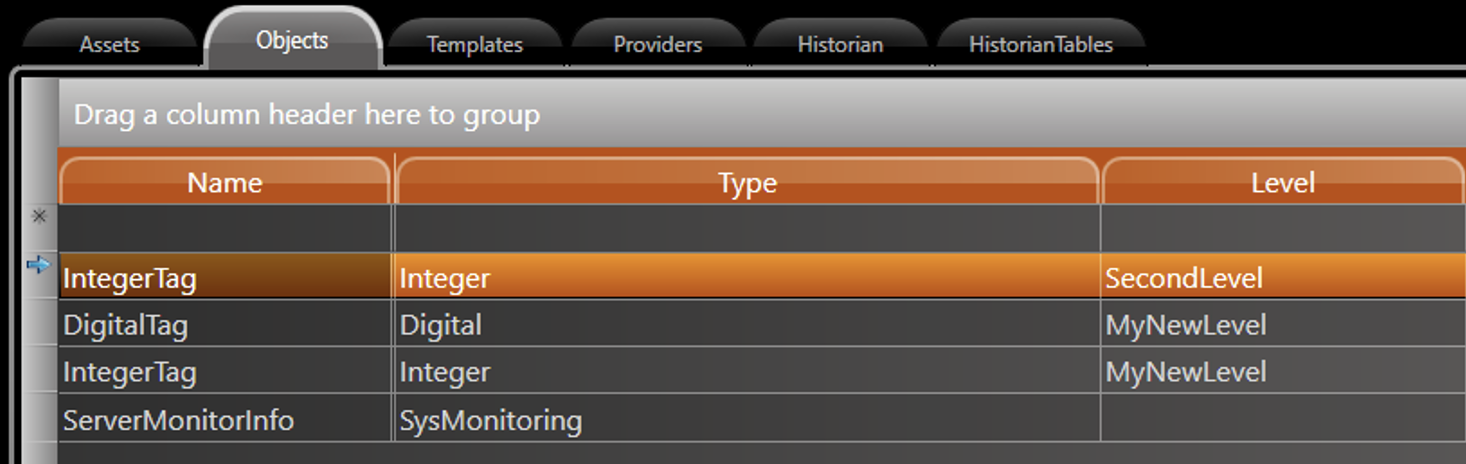Viewport: 1466px width, 464px height.
Task: Sort by the Type column header
Action: point(747,183)
